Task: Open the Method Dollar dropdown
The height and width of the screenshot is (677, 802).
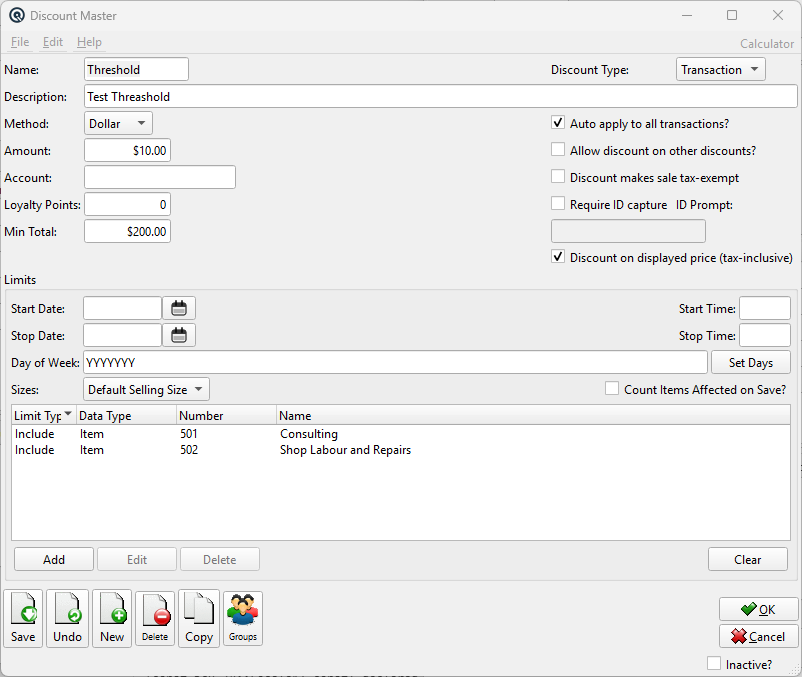Action: pos(118,123)
